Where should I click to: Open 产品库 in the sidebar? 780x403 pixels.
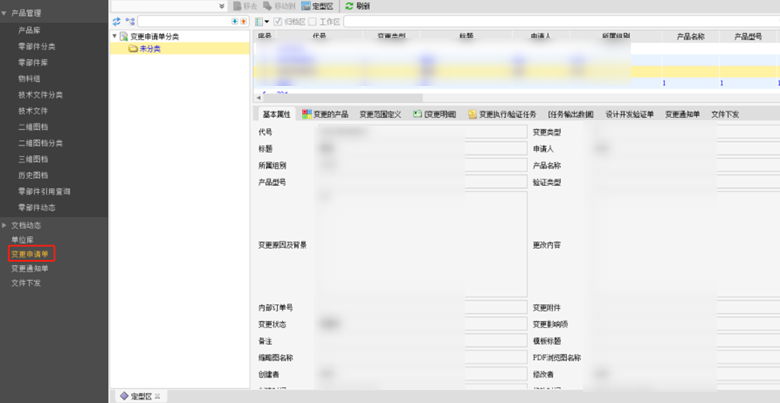29,30
